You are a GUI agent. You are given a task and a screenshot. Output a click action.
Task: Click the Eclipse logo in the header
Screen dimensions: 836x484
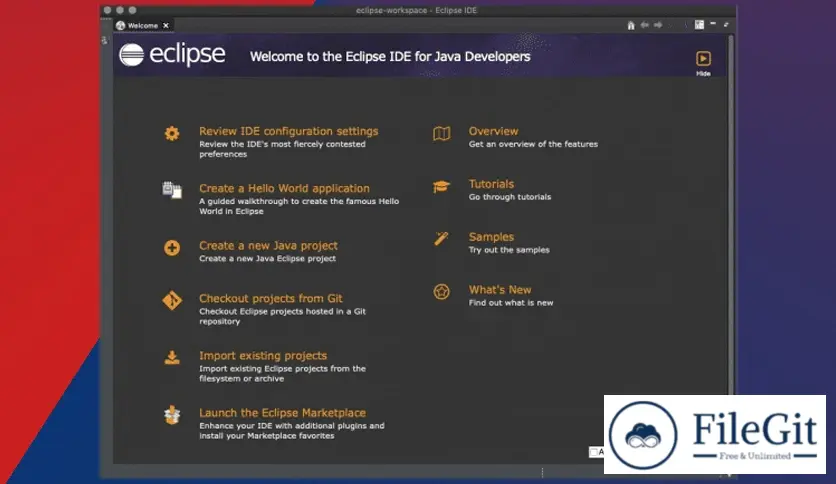point(172,54)
